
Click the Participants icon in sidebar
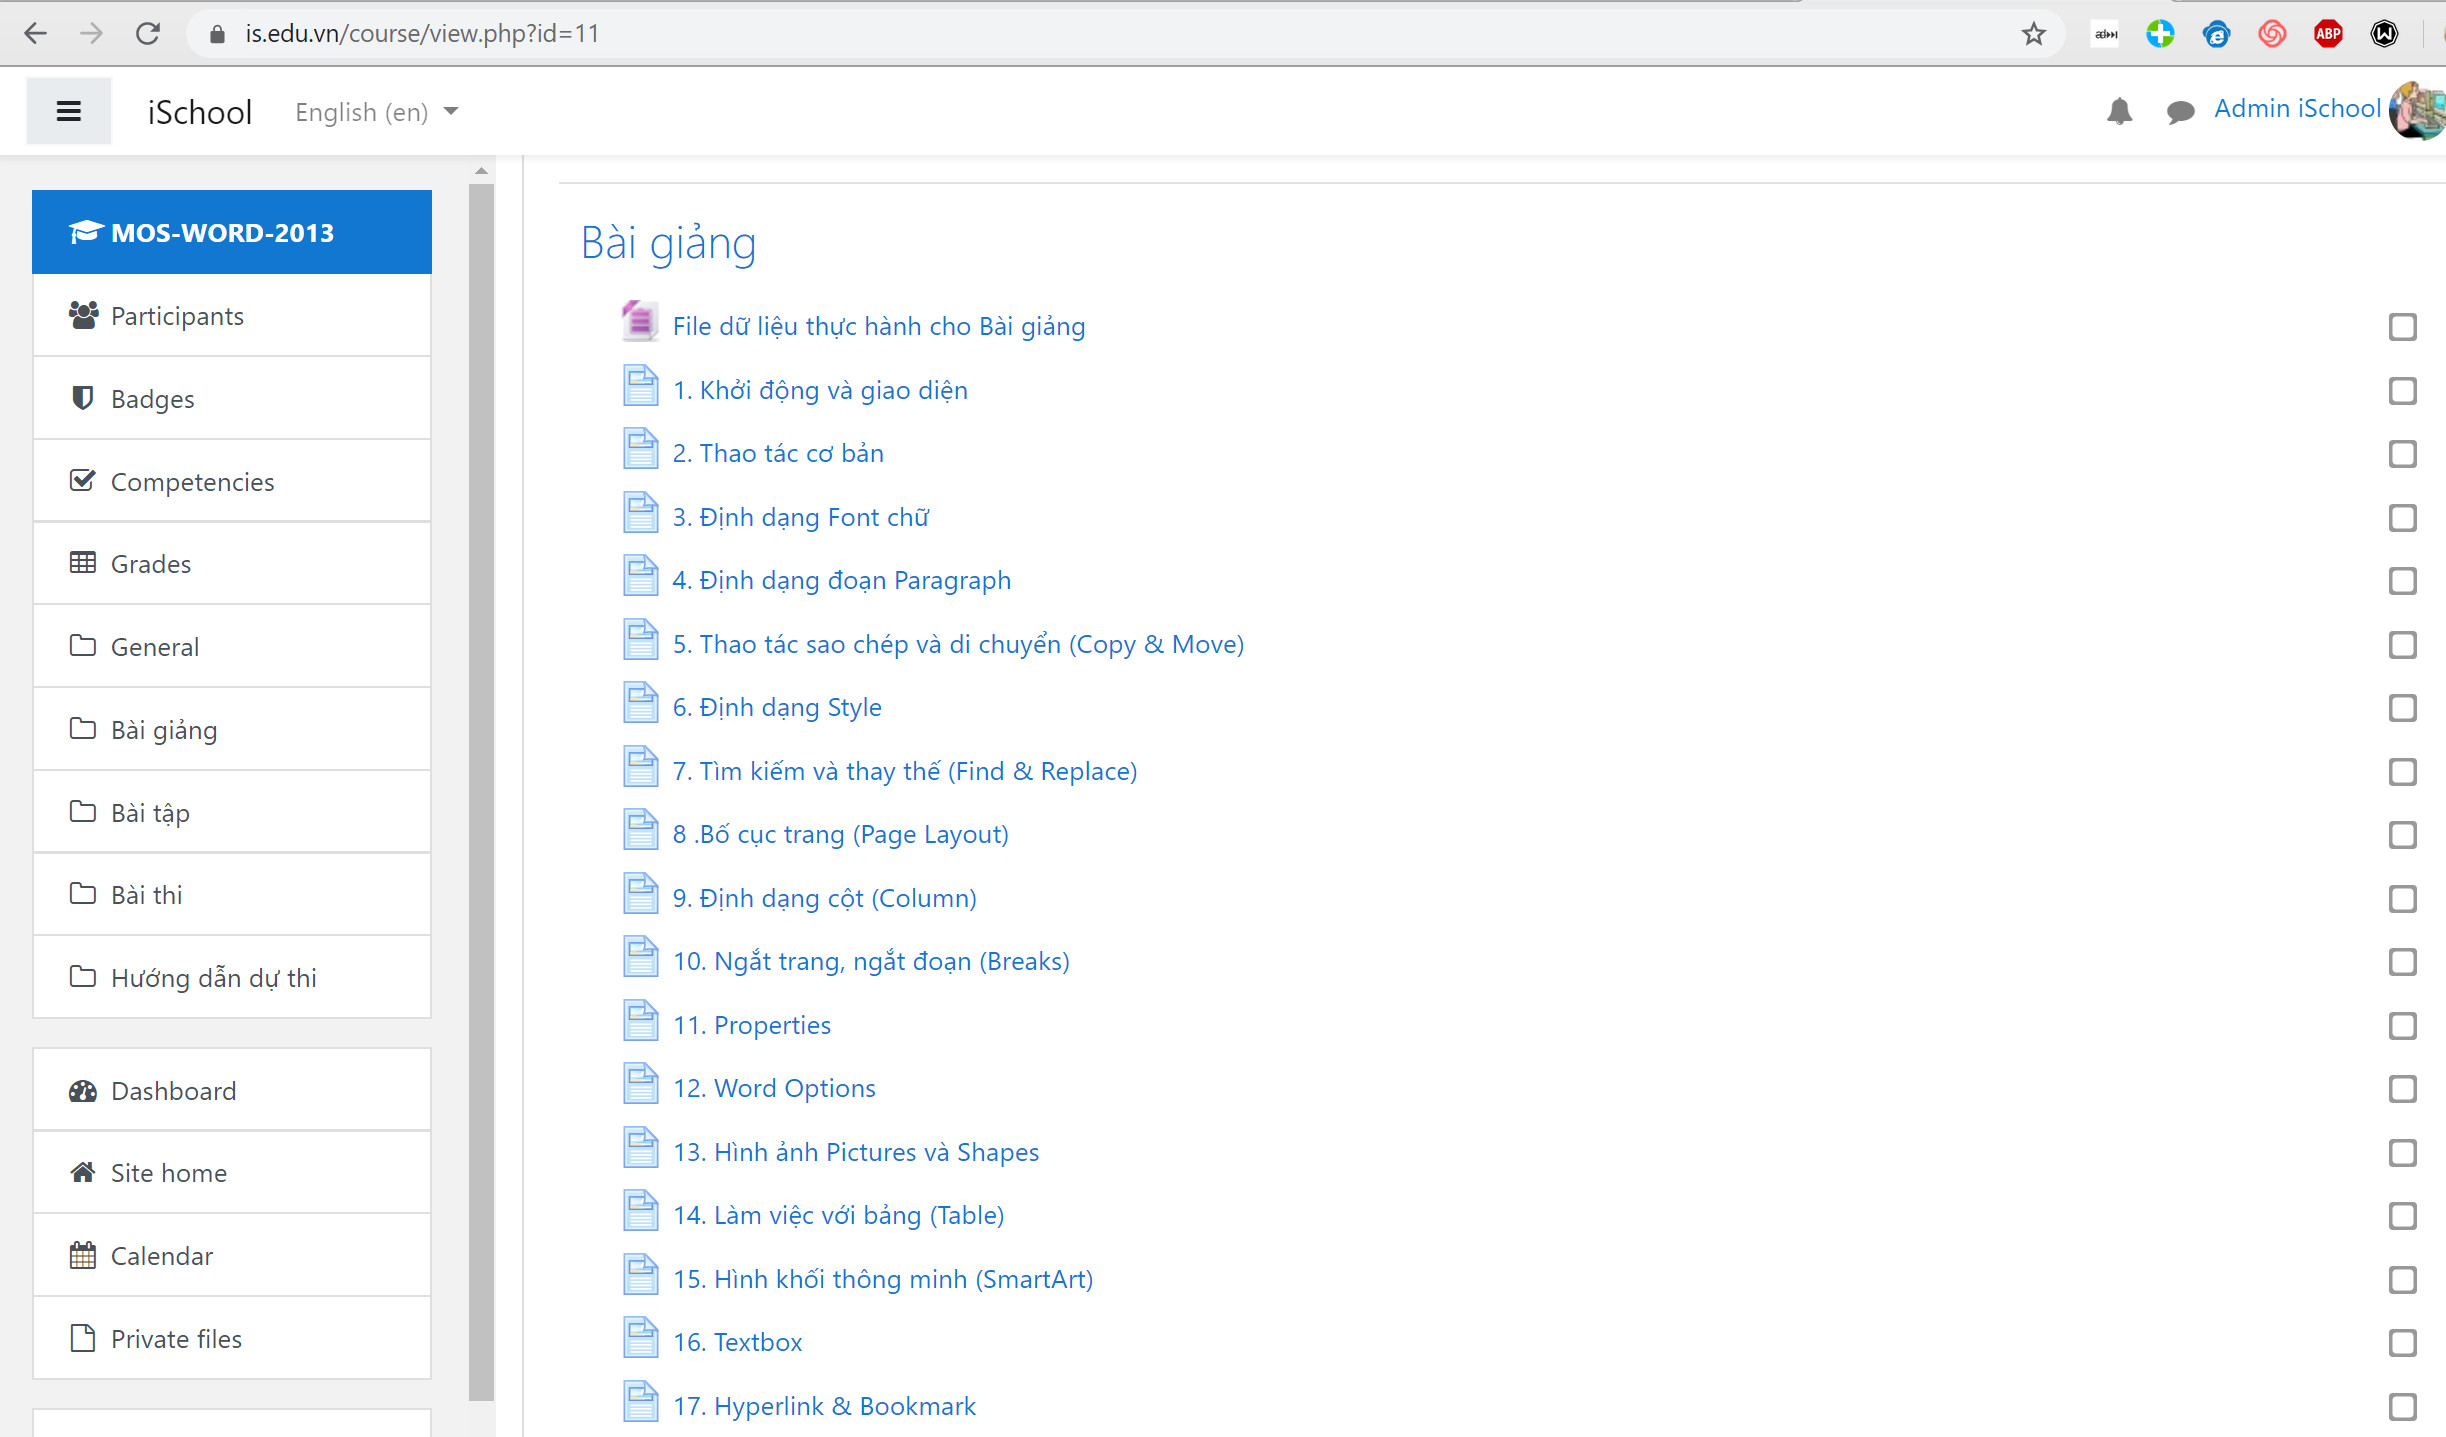click(x=80, y=315)
